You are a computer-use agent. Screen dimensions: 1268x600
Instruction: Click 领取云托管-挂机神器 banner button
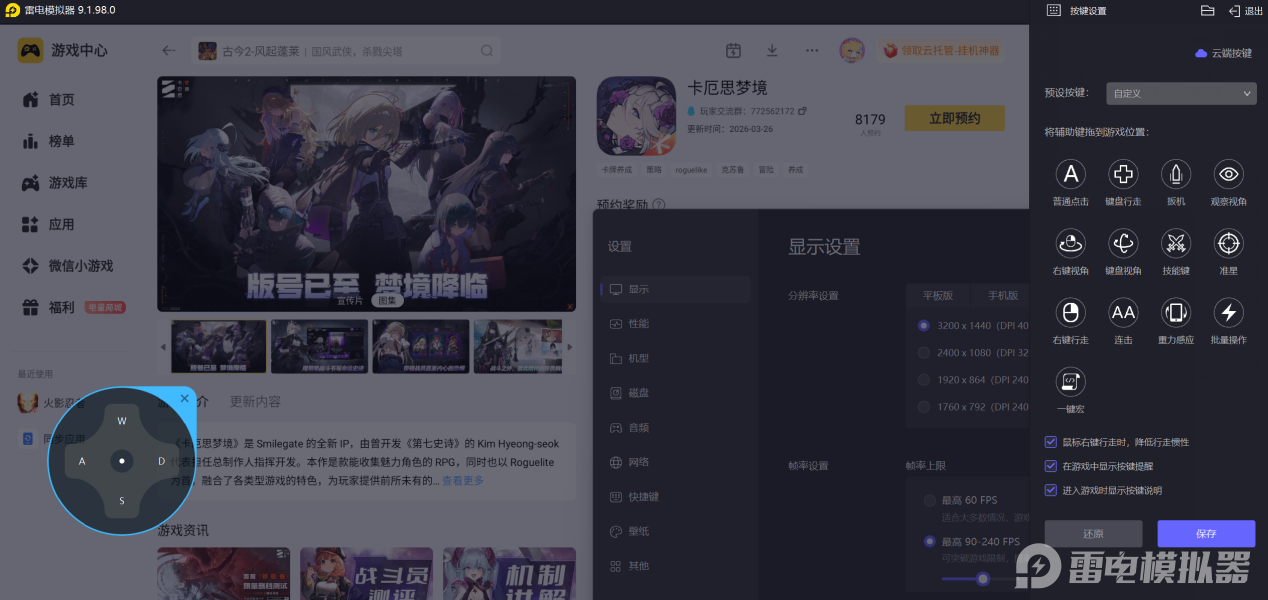(941, 50)
